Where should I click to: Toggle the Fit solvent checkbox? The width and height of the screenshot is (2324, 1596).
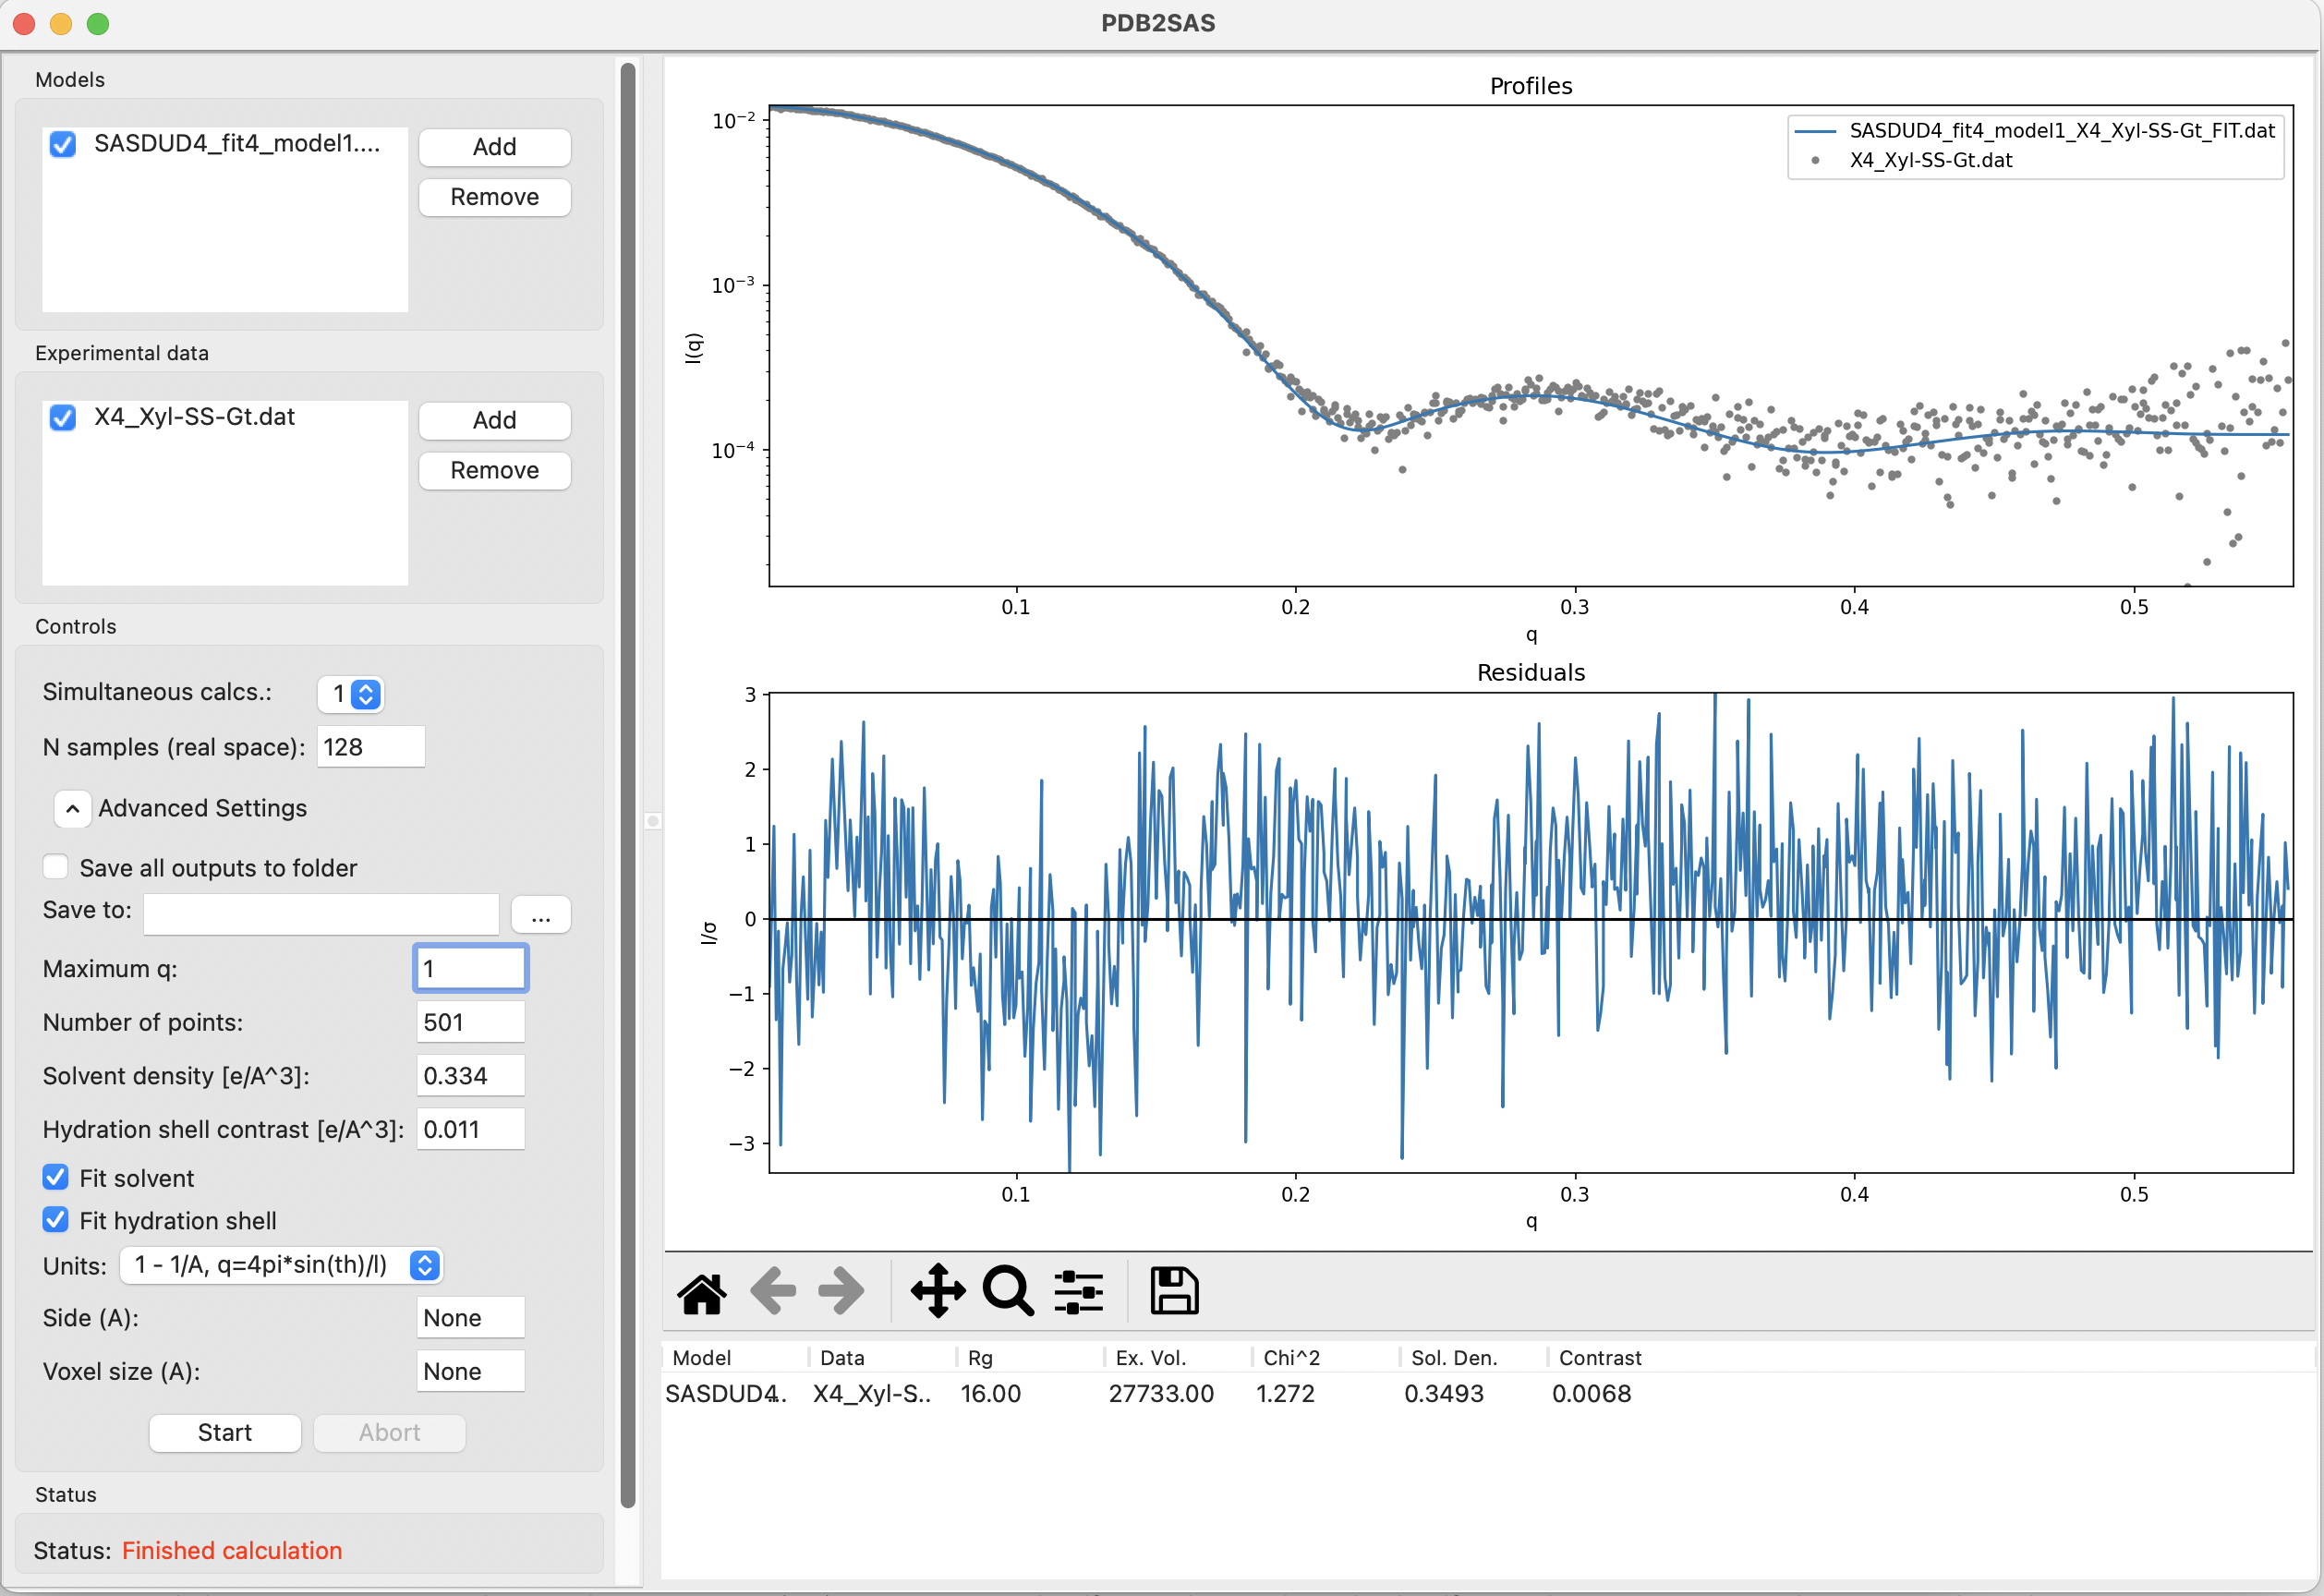pos(56,1178)
